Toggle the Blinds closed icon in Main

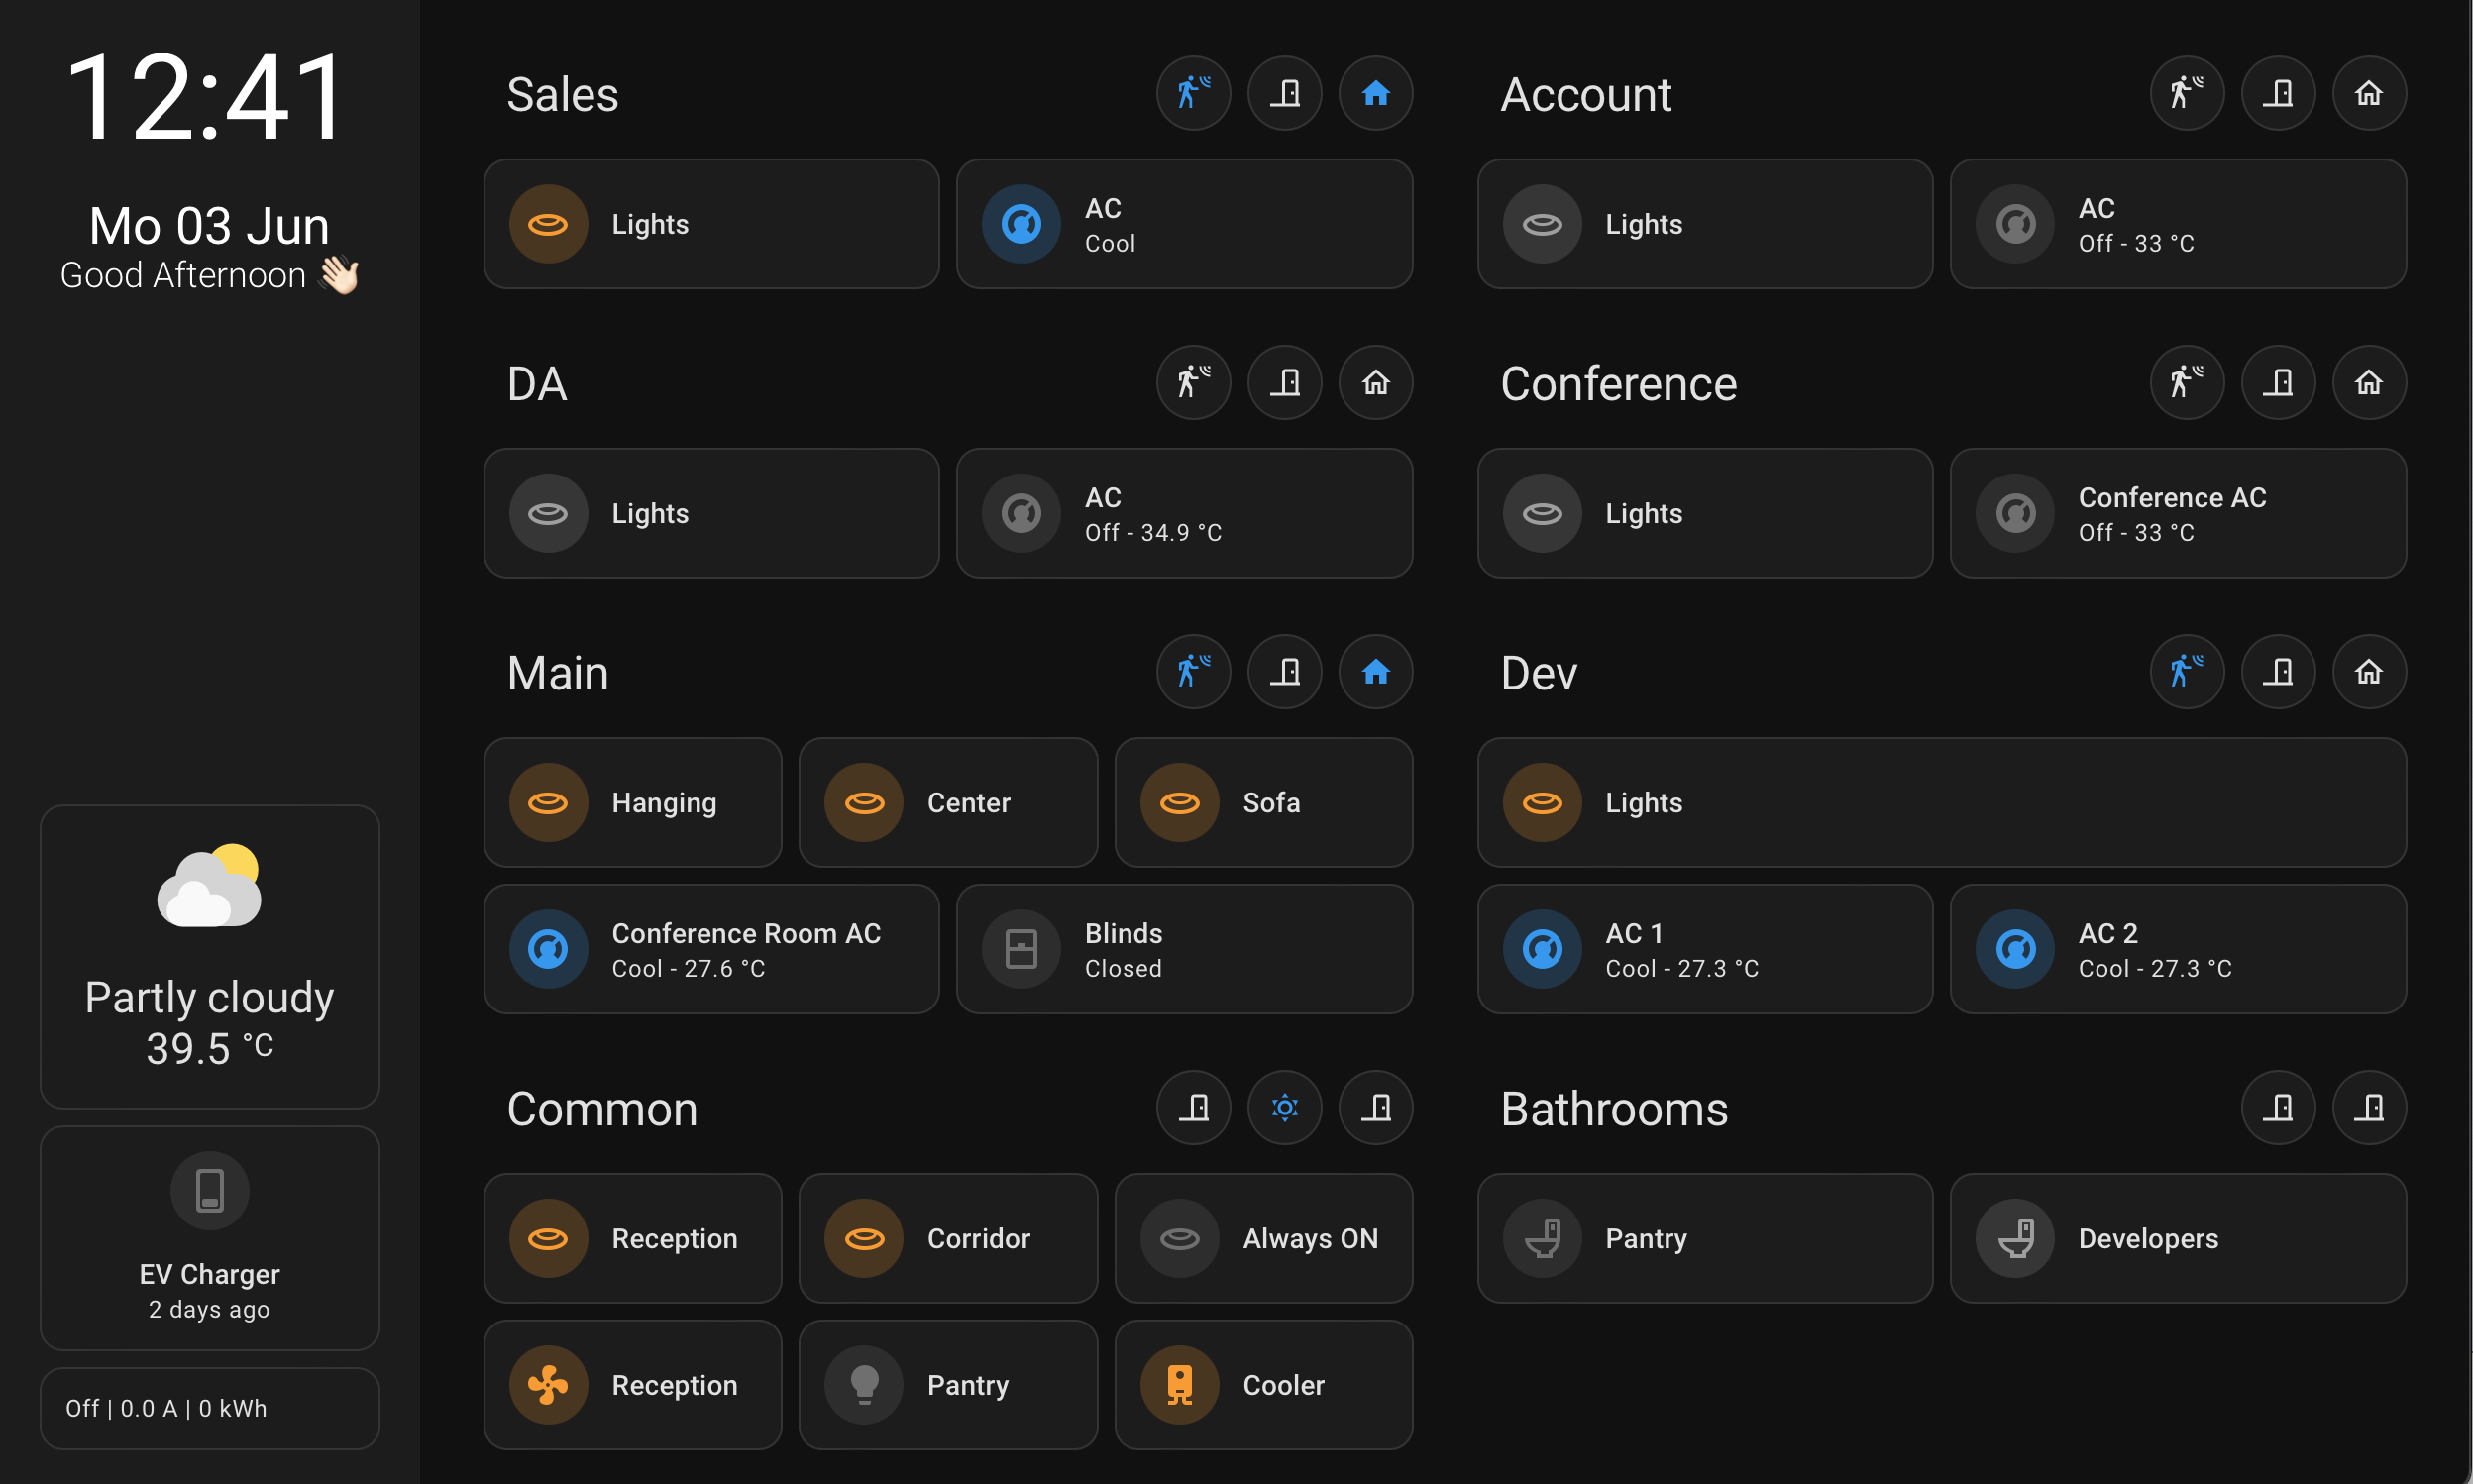pyautogui.click(x=1021, y=949)
